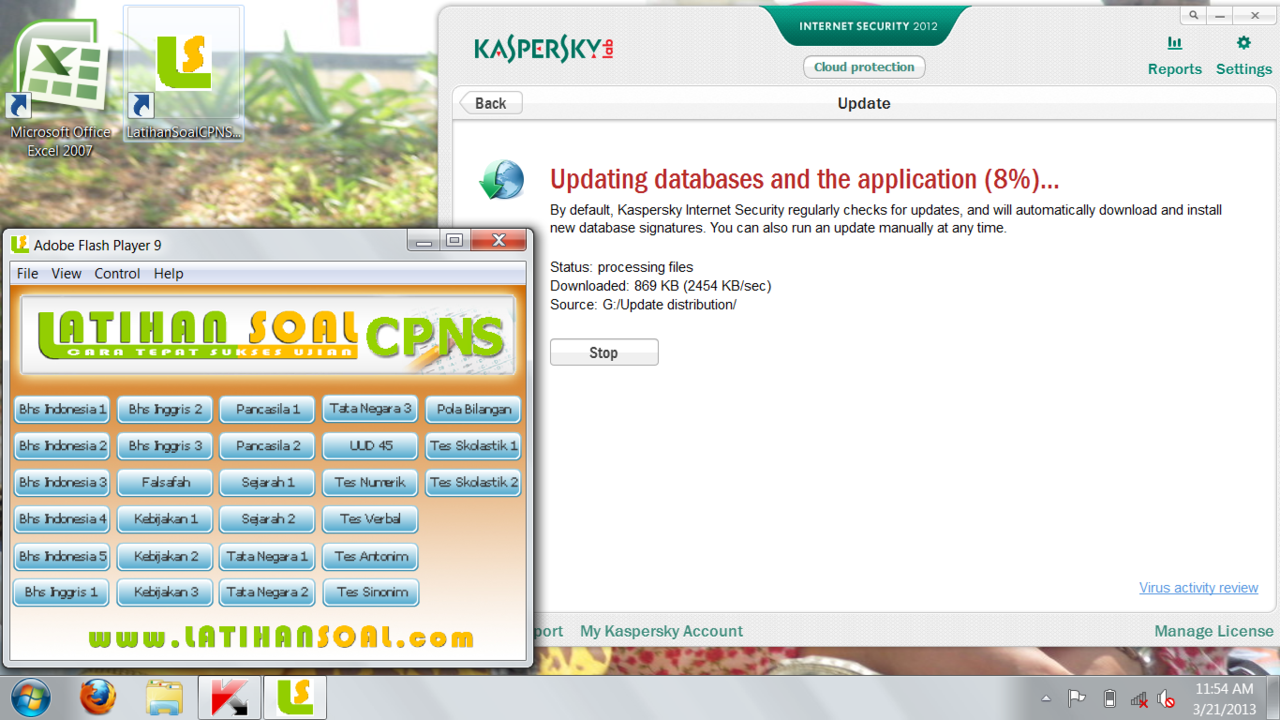The height and width of the screenshot is (720, 1280).
Task: Open Pola Bilangan quiz
Action: tap(474, 409)
